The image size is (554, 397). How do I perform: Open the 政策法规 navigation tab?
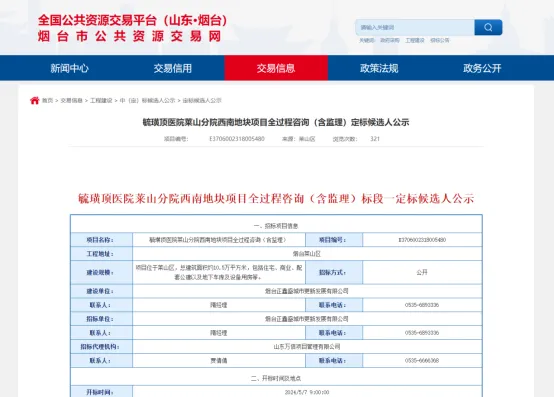pyautogui.click(x=379, y=68)
